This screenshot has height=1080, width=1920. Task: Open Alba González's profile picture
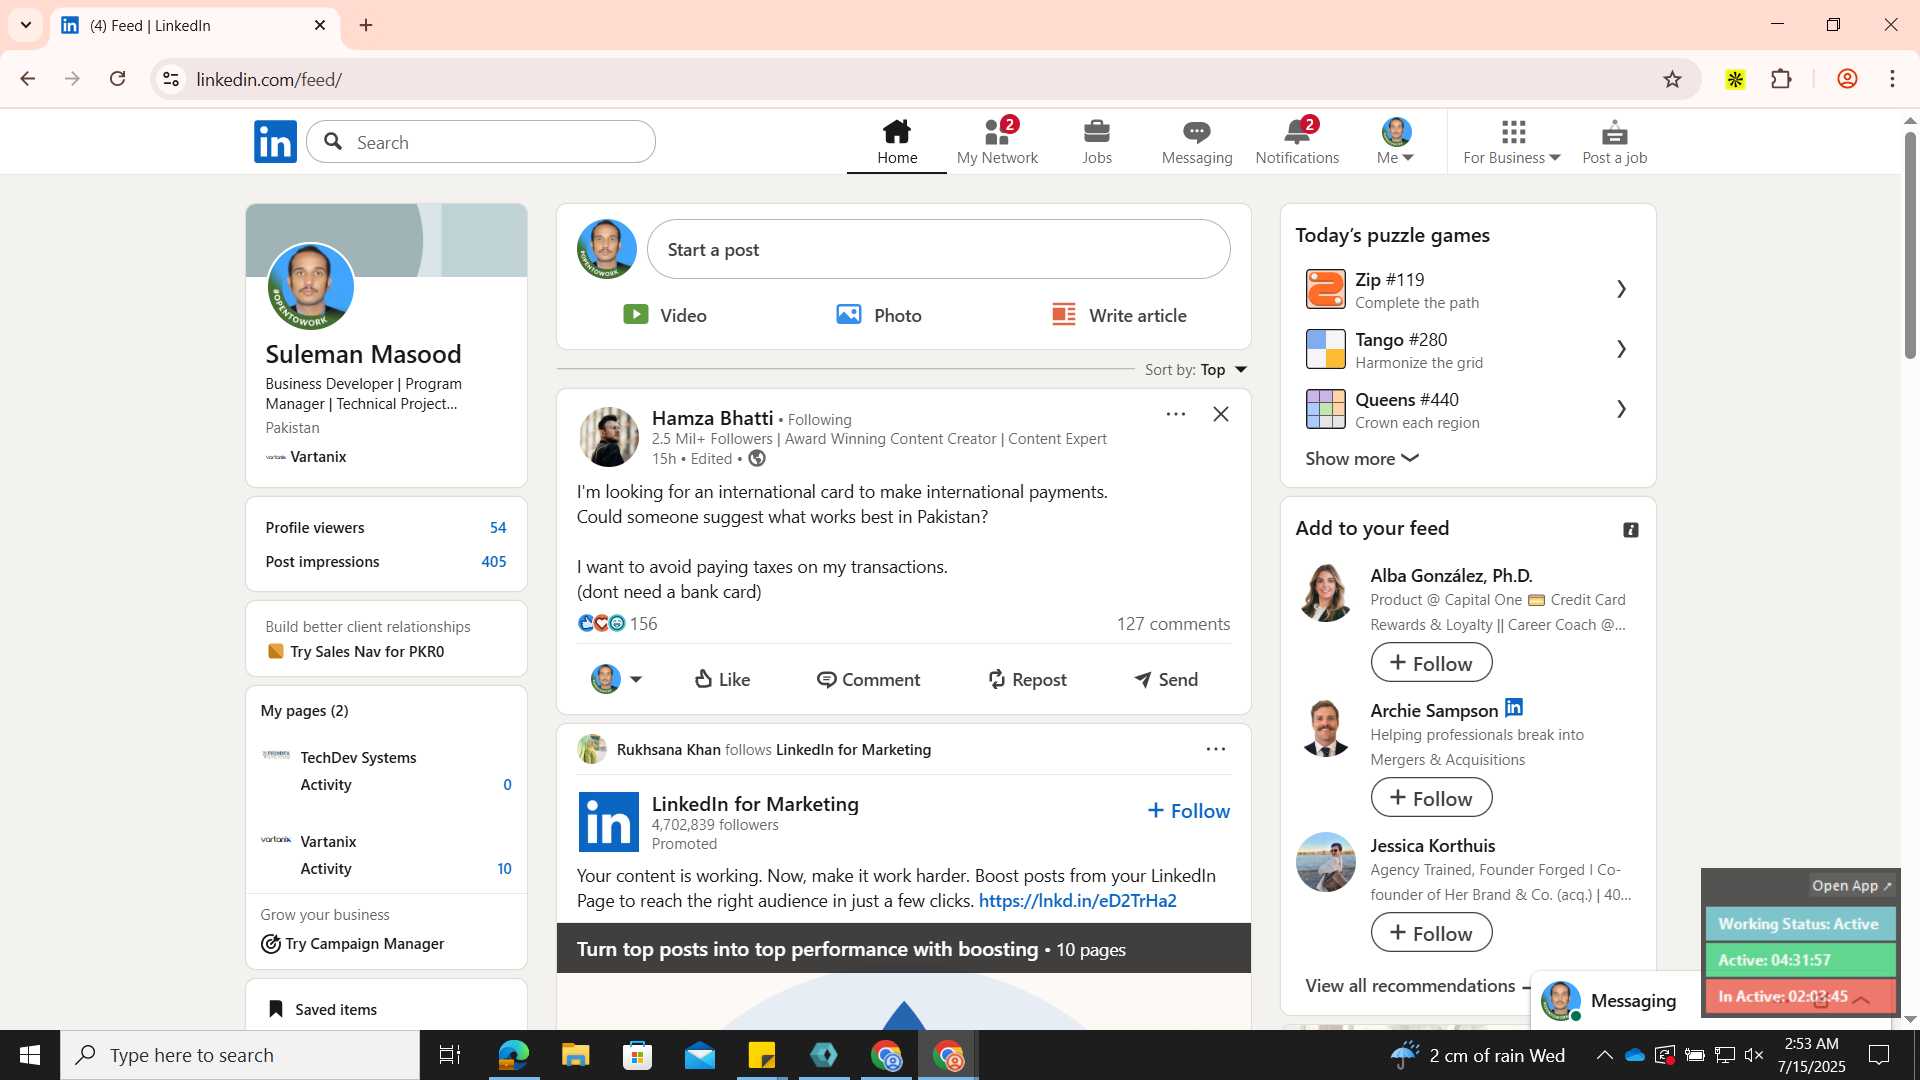click(x=1326, y=592)
